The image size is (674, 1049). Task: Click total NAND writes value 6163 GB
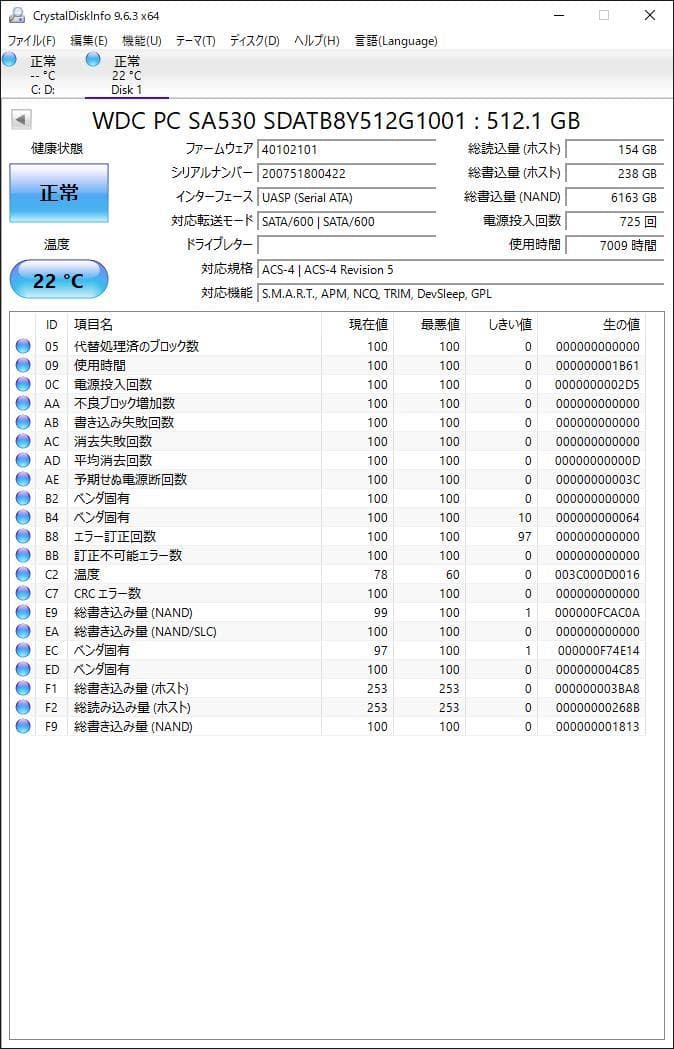pos(615,197)
